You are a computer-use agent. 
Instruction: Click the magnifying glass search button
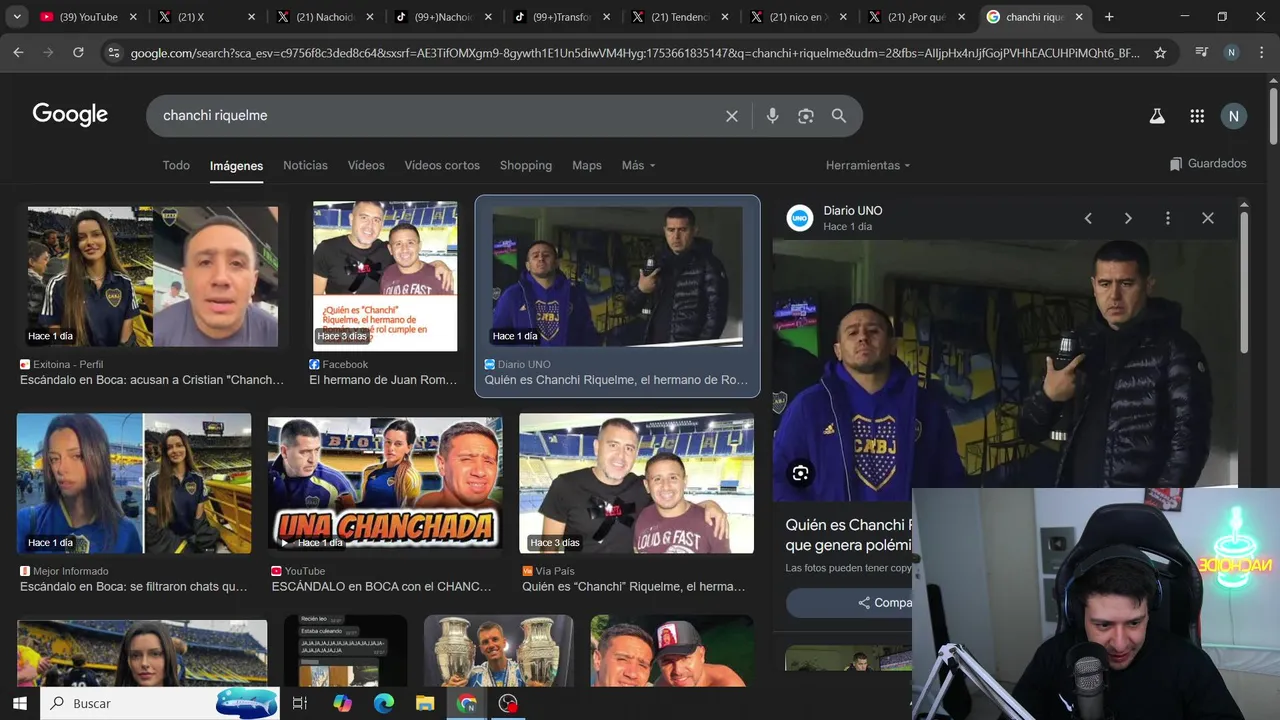click(x=839, y=116)
